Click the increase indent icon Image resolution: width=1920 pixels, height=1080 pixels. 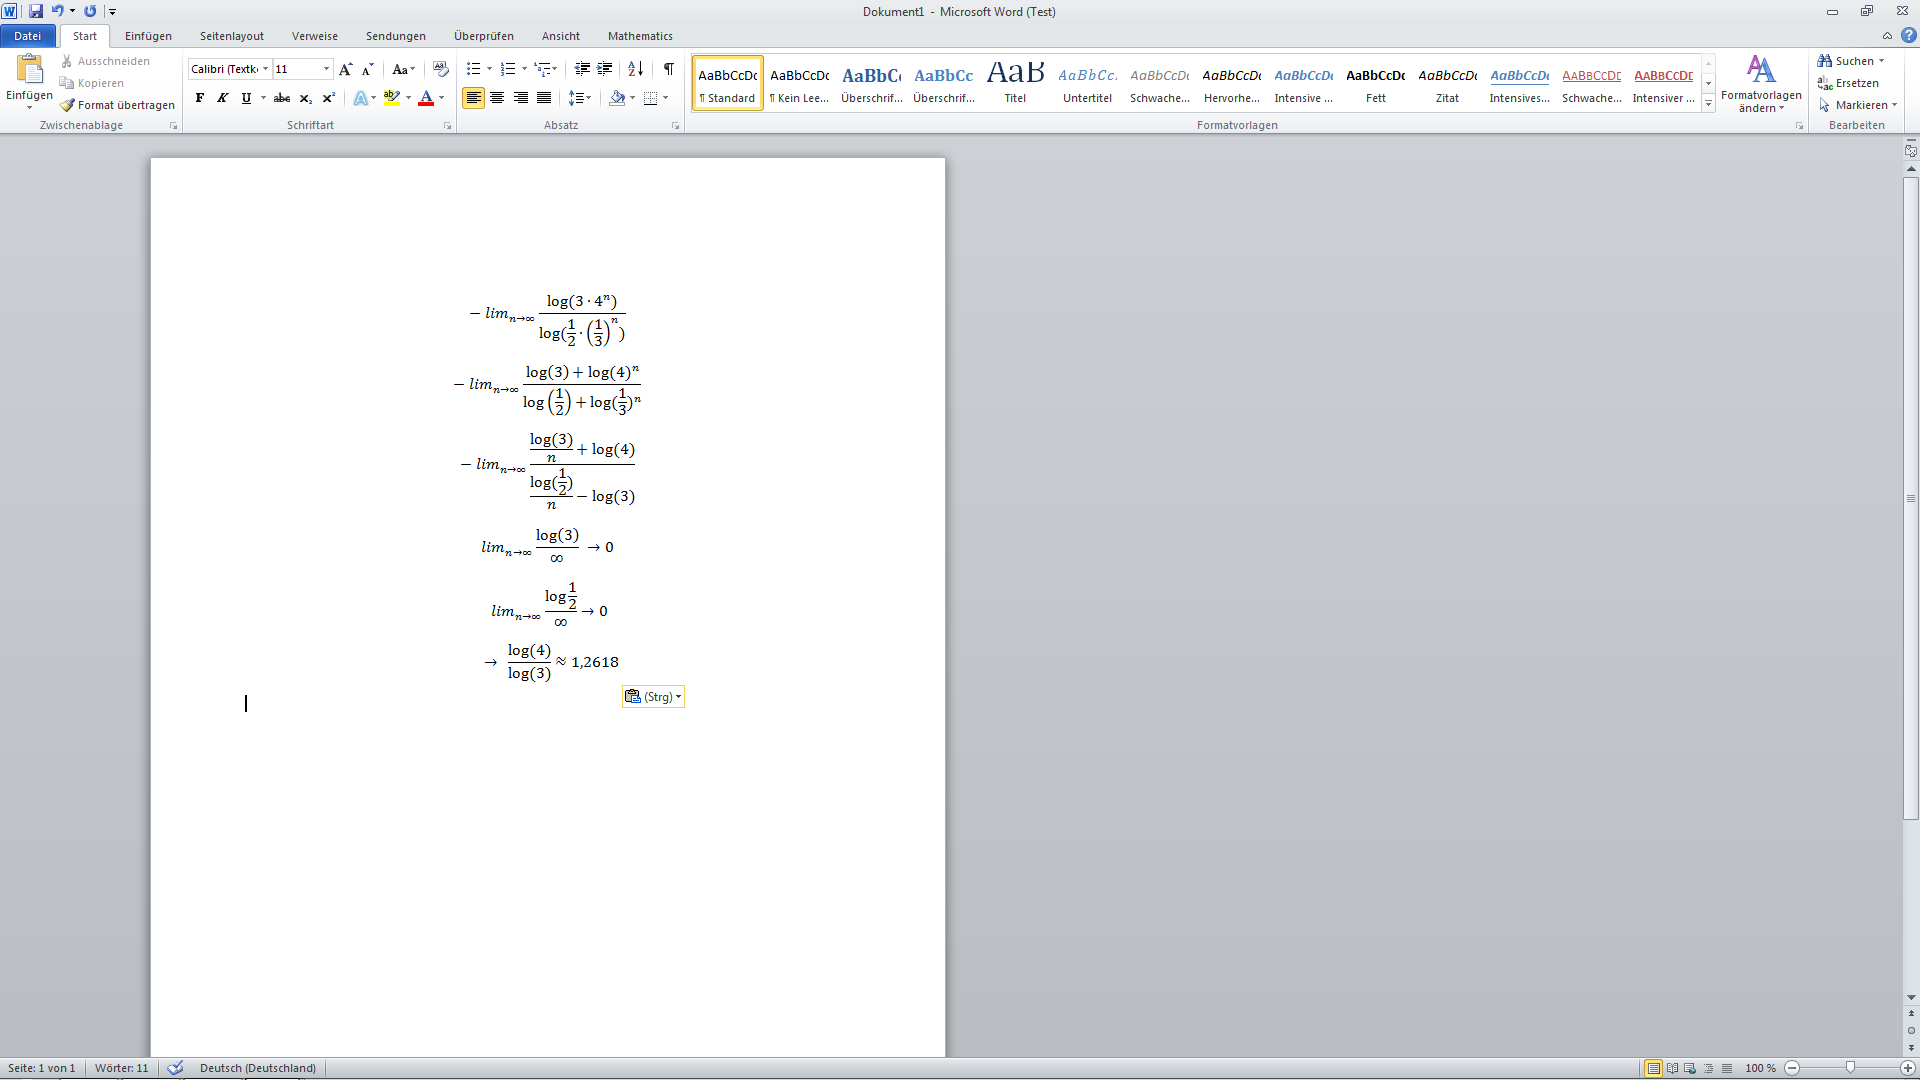(x=605, y=69)
